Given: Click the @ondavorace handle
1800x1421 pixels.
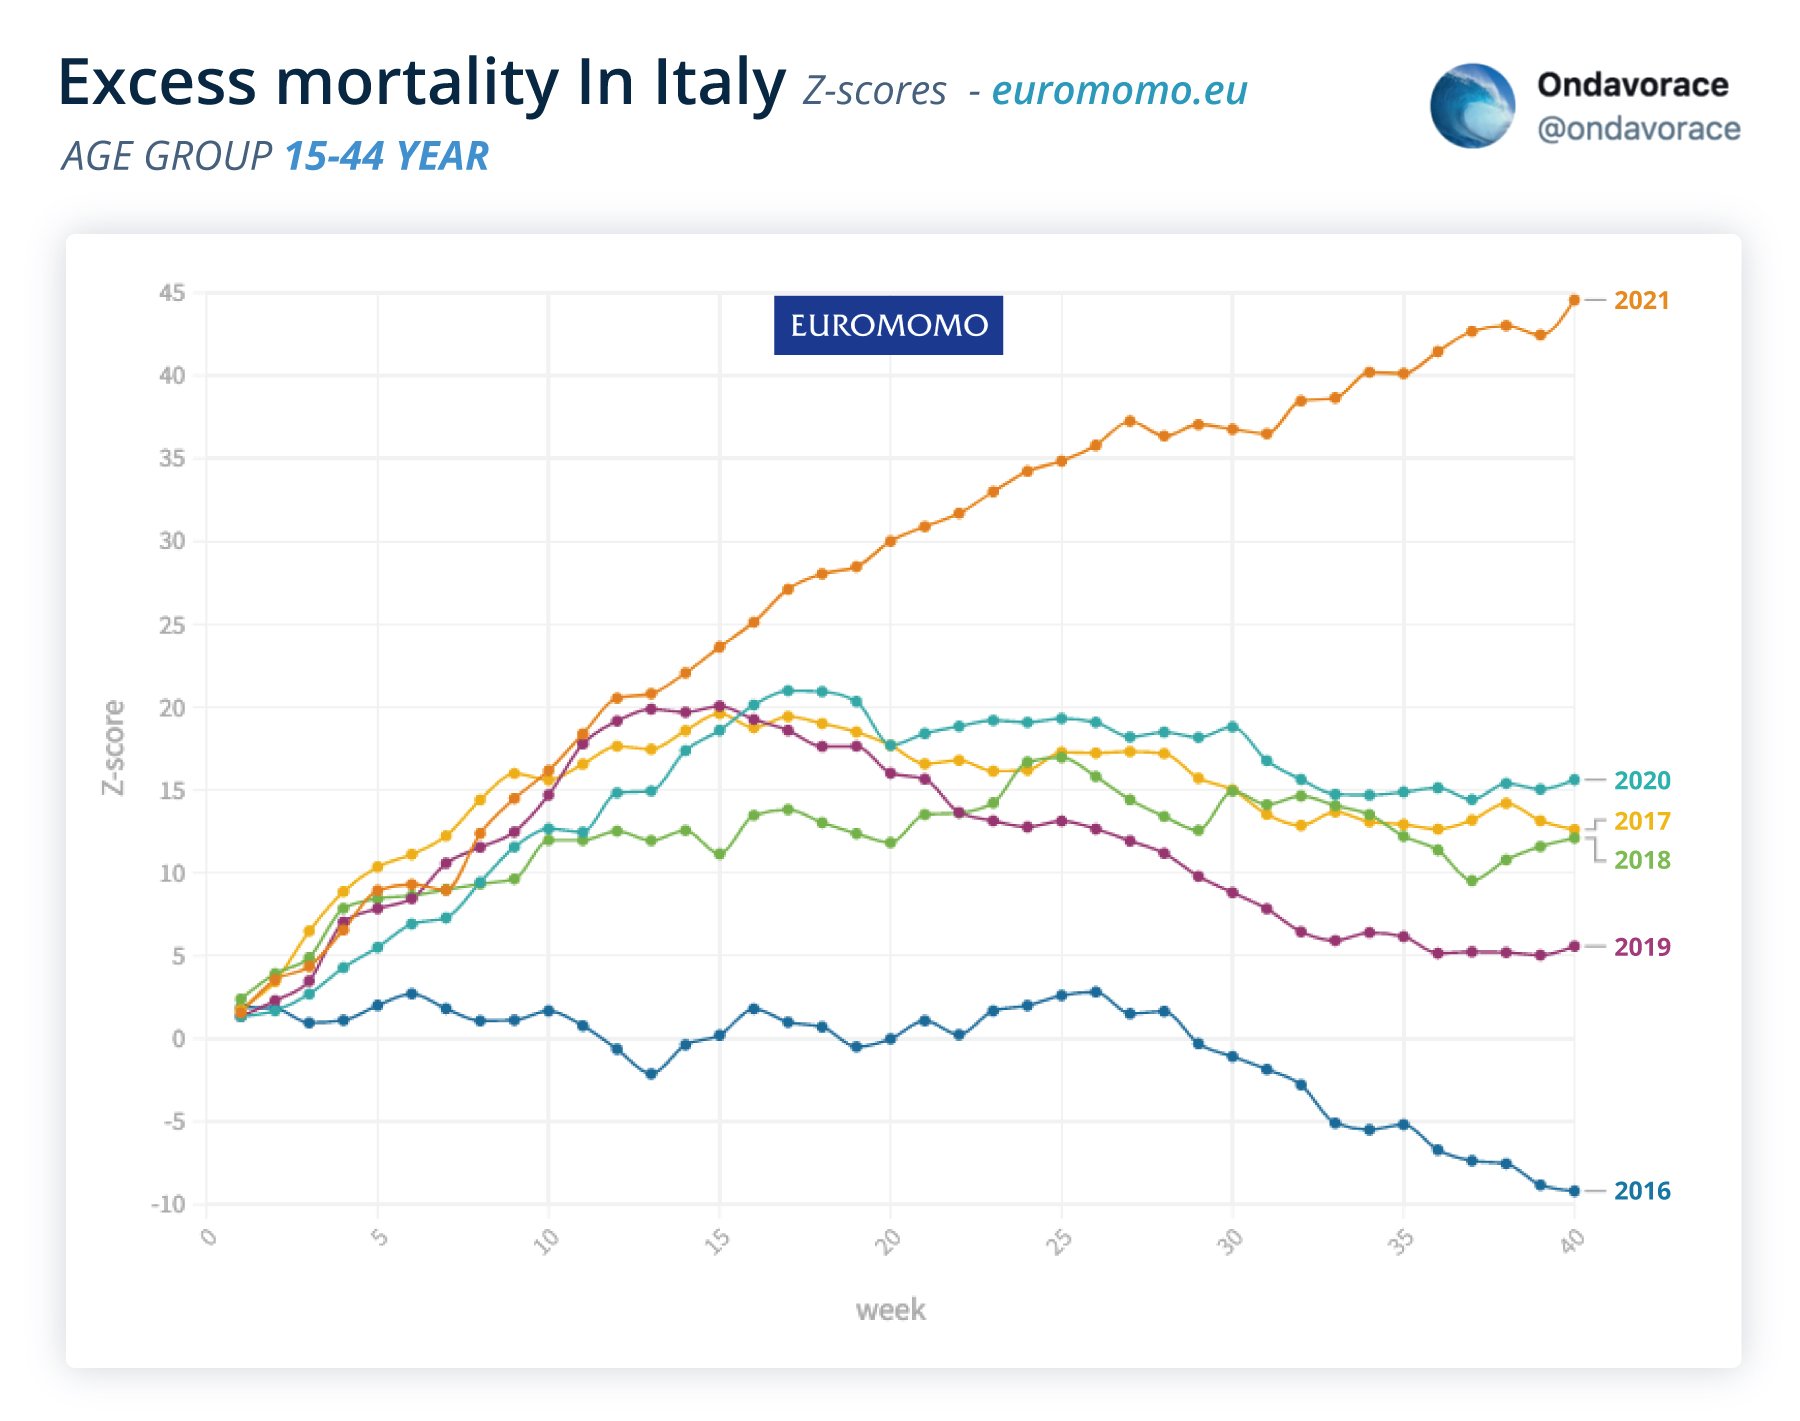Looking at the screenshot, I should (1638, 129).
